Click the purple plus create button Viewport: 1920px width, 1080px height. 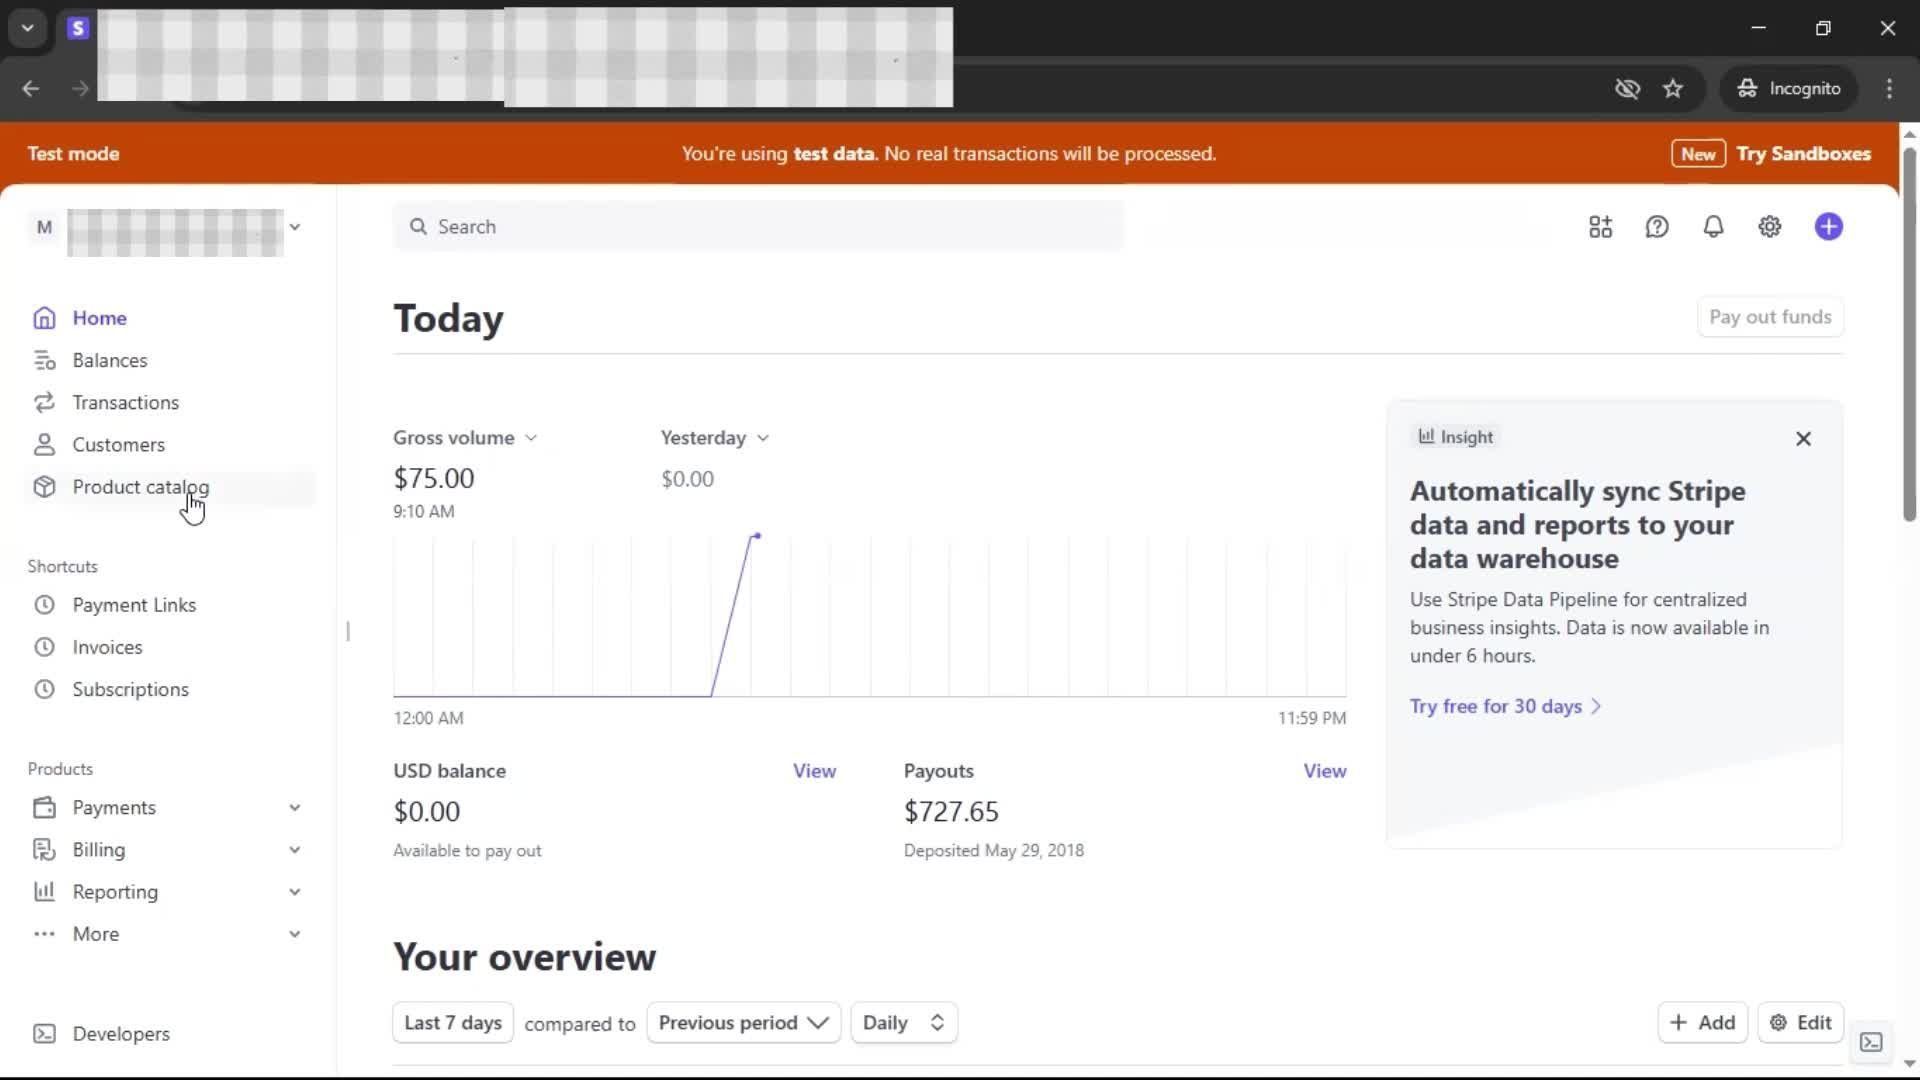pyautogui.click(x=1828, y=227)
